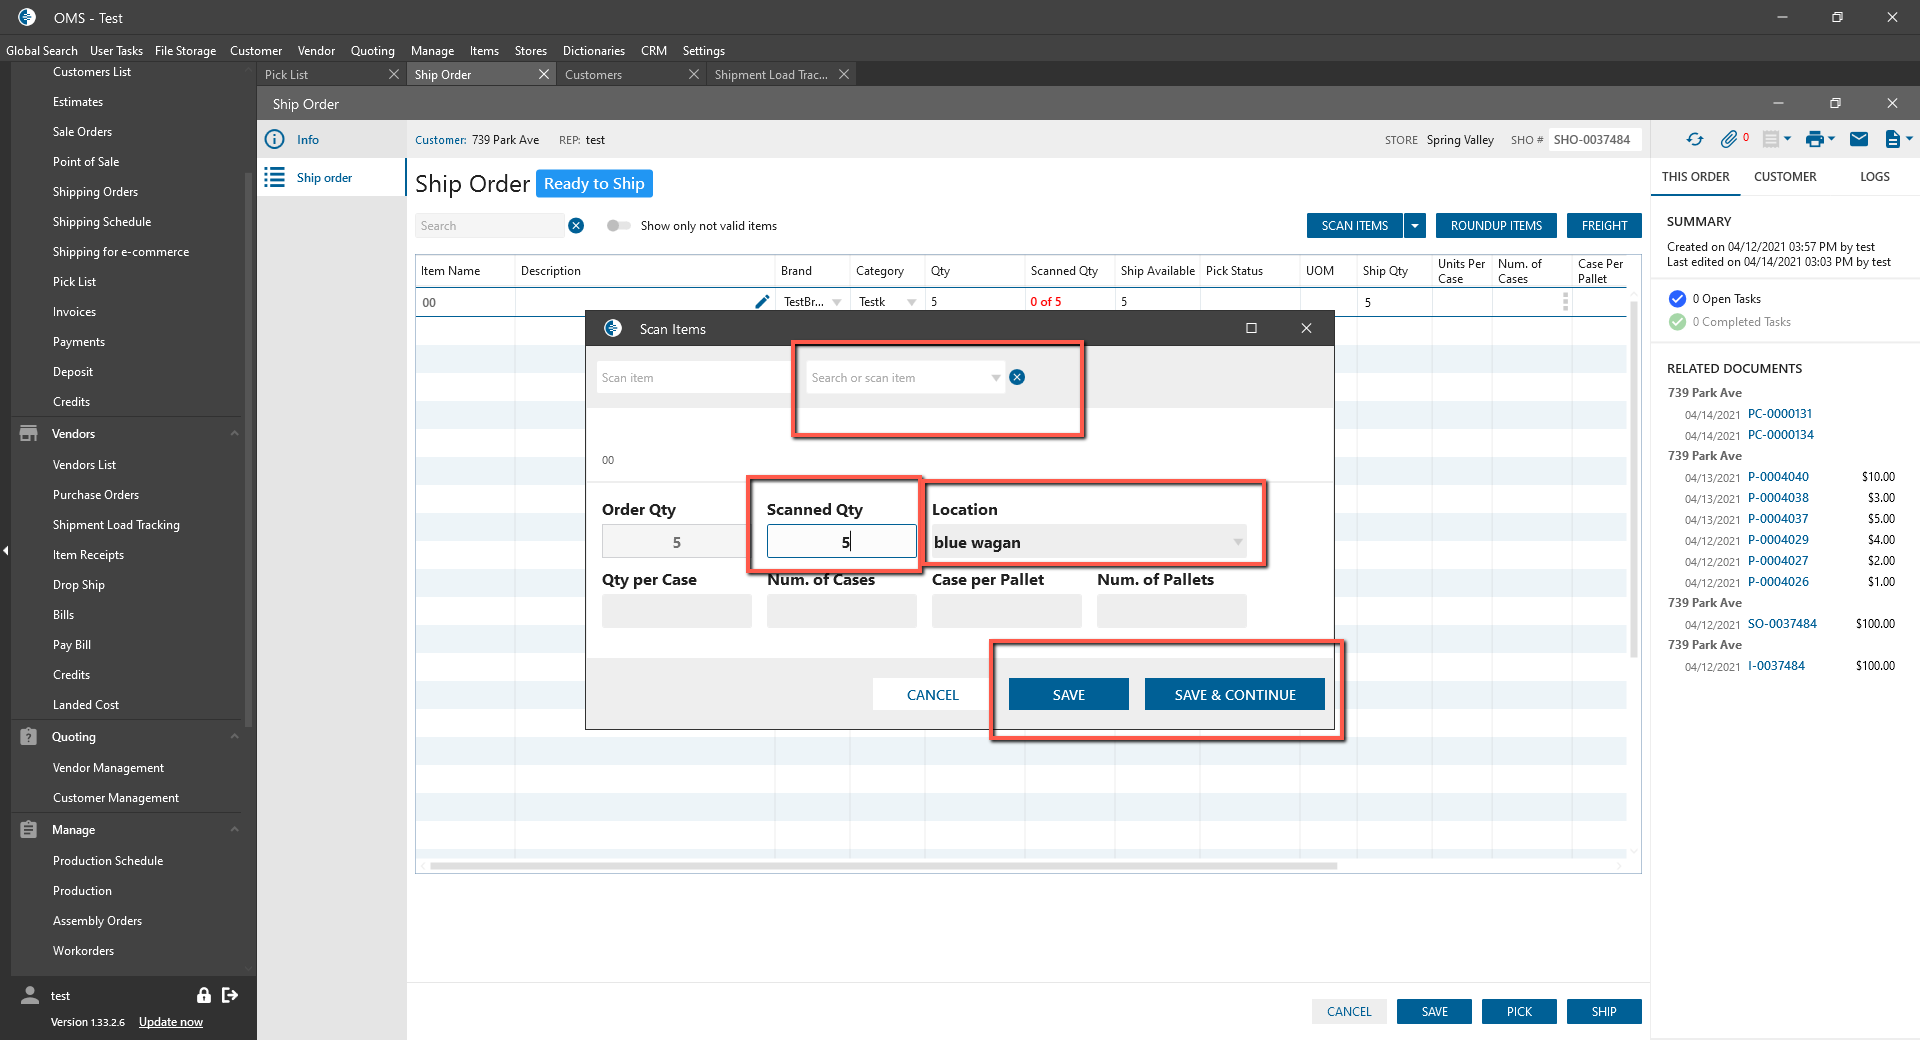
Task: Click the document icon in order toolbar
Action: [x=1892, y=140]
